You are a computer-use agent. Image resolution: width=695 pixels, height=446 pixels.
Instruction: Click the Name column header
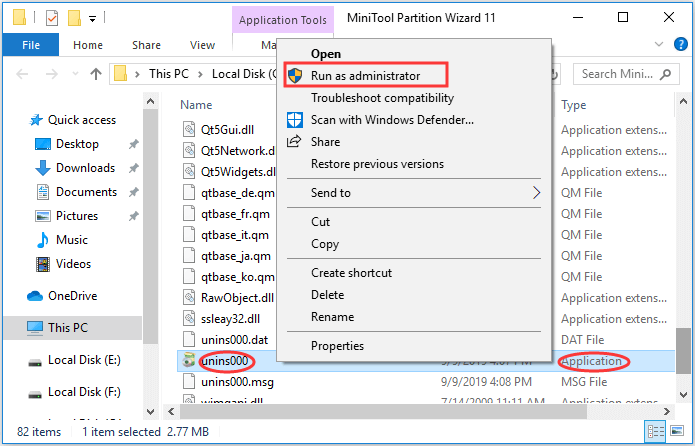196,105
